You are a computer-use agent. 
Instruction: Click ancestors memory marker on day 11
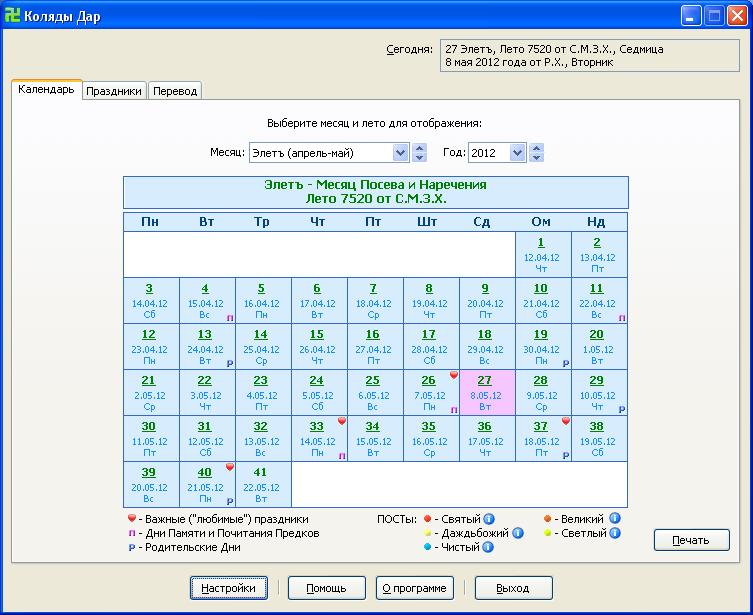click(622, 318)
